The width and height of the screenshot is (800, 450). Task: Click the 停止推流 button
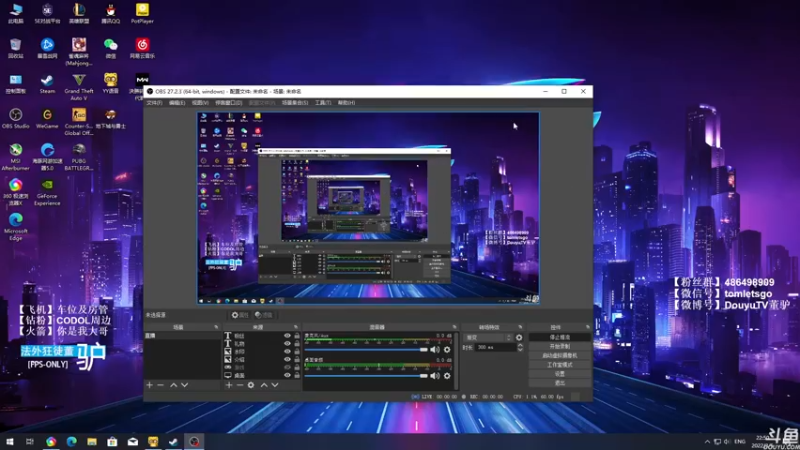click(x=560, y=337)
